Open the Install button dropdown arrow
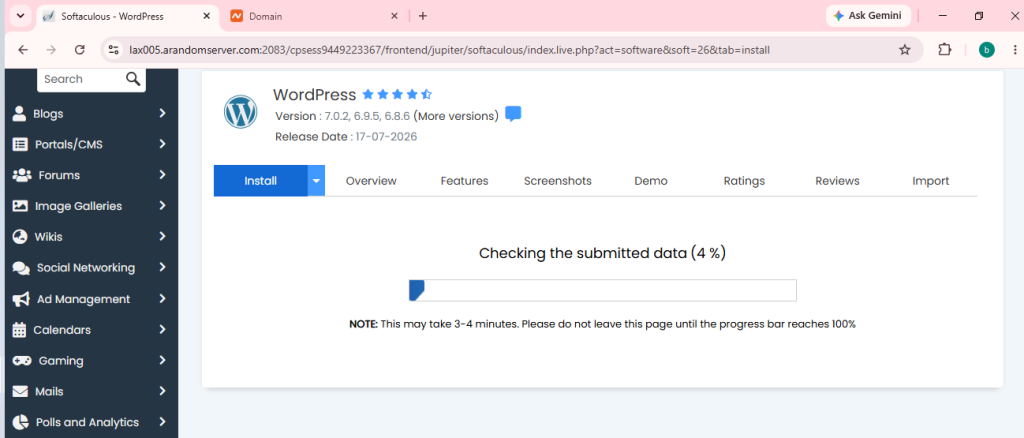 coord(316,181)
